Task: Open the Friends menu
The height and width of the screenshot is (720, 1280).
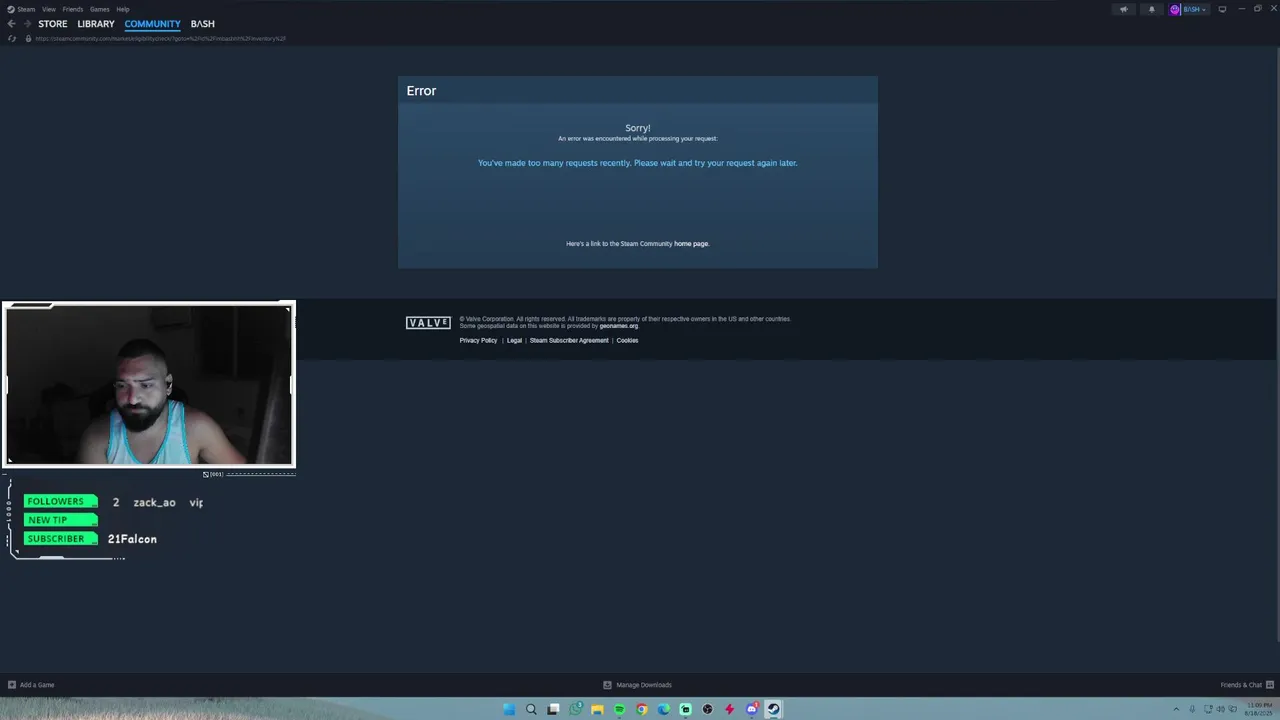Action: pos(73,9)
